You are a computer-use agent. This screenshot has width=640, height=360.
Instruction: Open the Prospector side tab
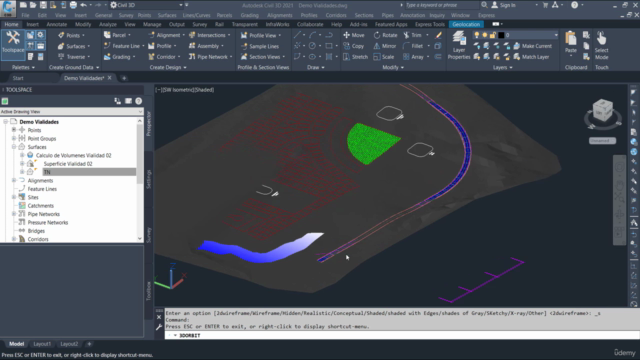coord(149,124)
